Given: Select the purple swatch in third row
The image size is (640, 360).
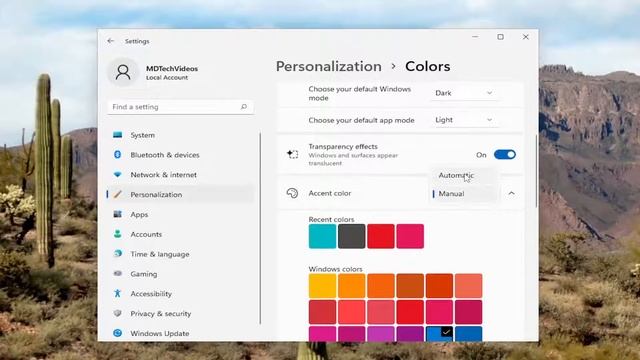Looking at the screenshot, I should pos(410,333).
